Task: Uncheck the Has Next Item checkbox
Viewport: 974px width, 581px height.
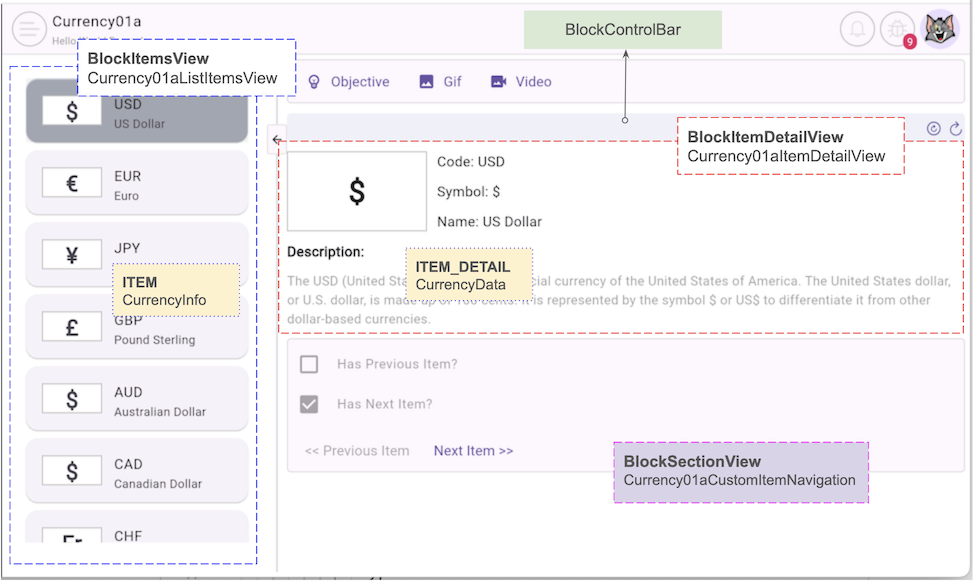Action: [310, 404]
